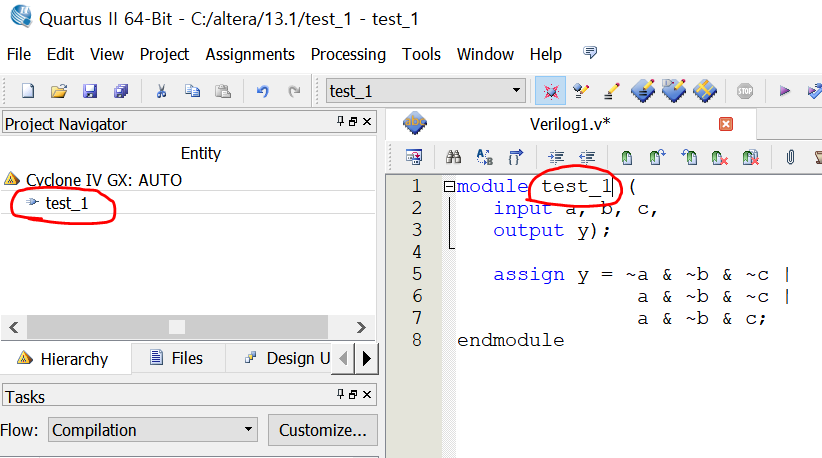Paste with the clipboard icon

[223, 91]
